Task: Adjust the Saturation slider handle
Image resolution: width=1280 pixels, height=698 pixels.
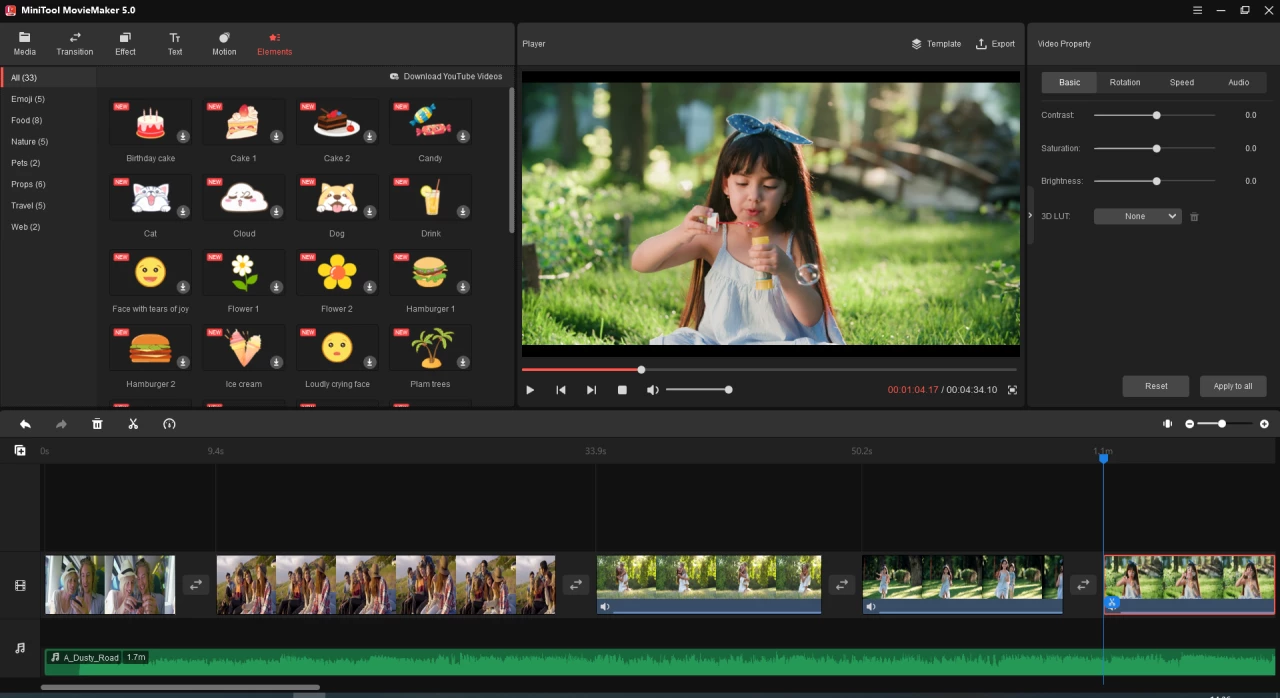Action: (1156, 148)
